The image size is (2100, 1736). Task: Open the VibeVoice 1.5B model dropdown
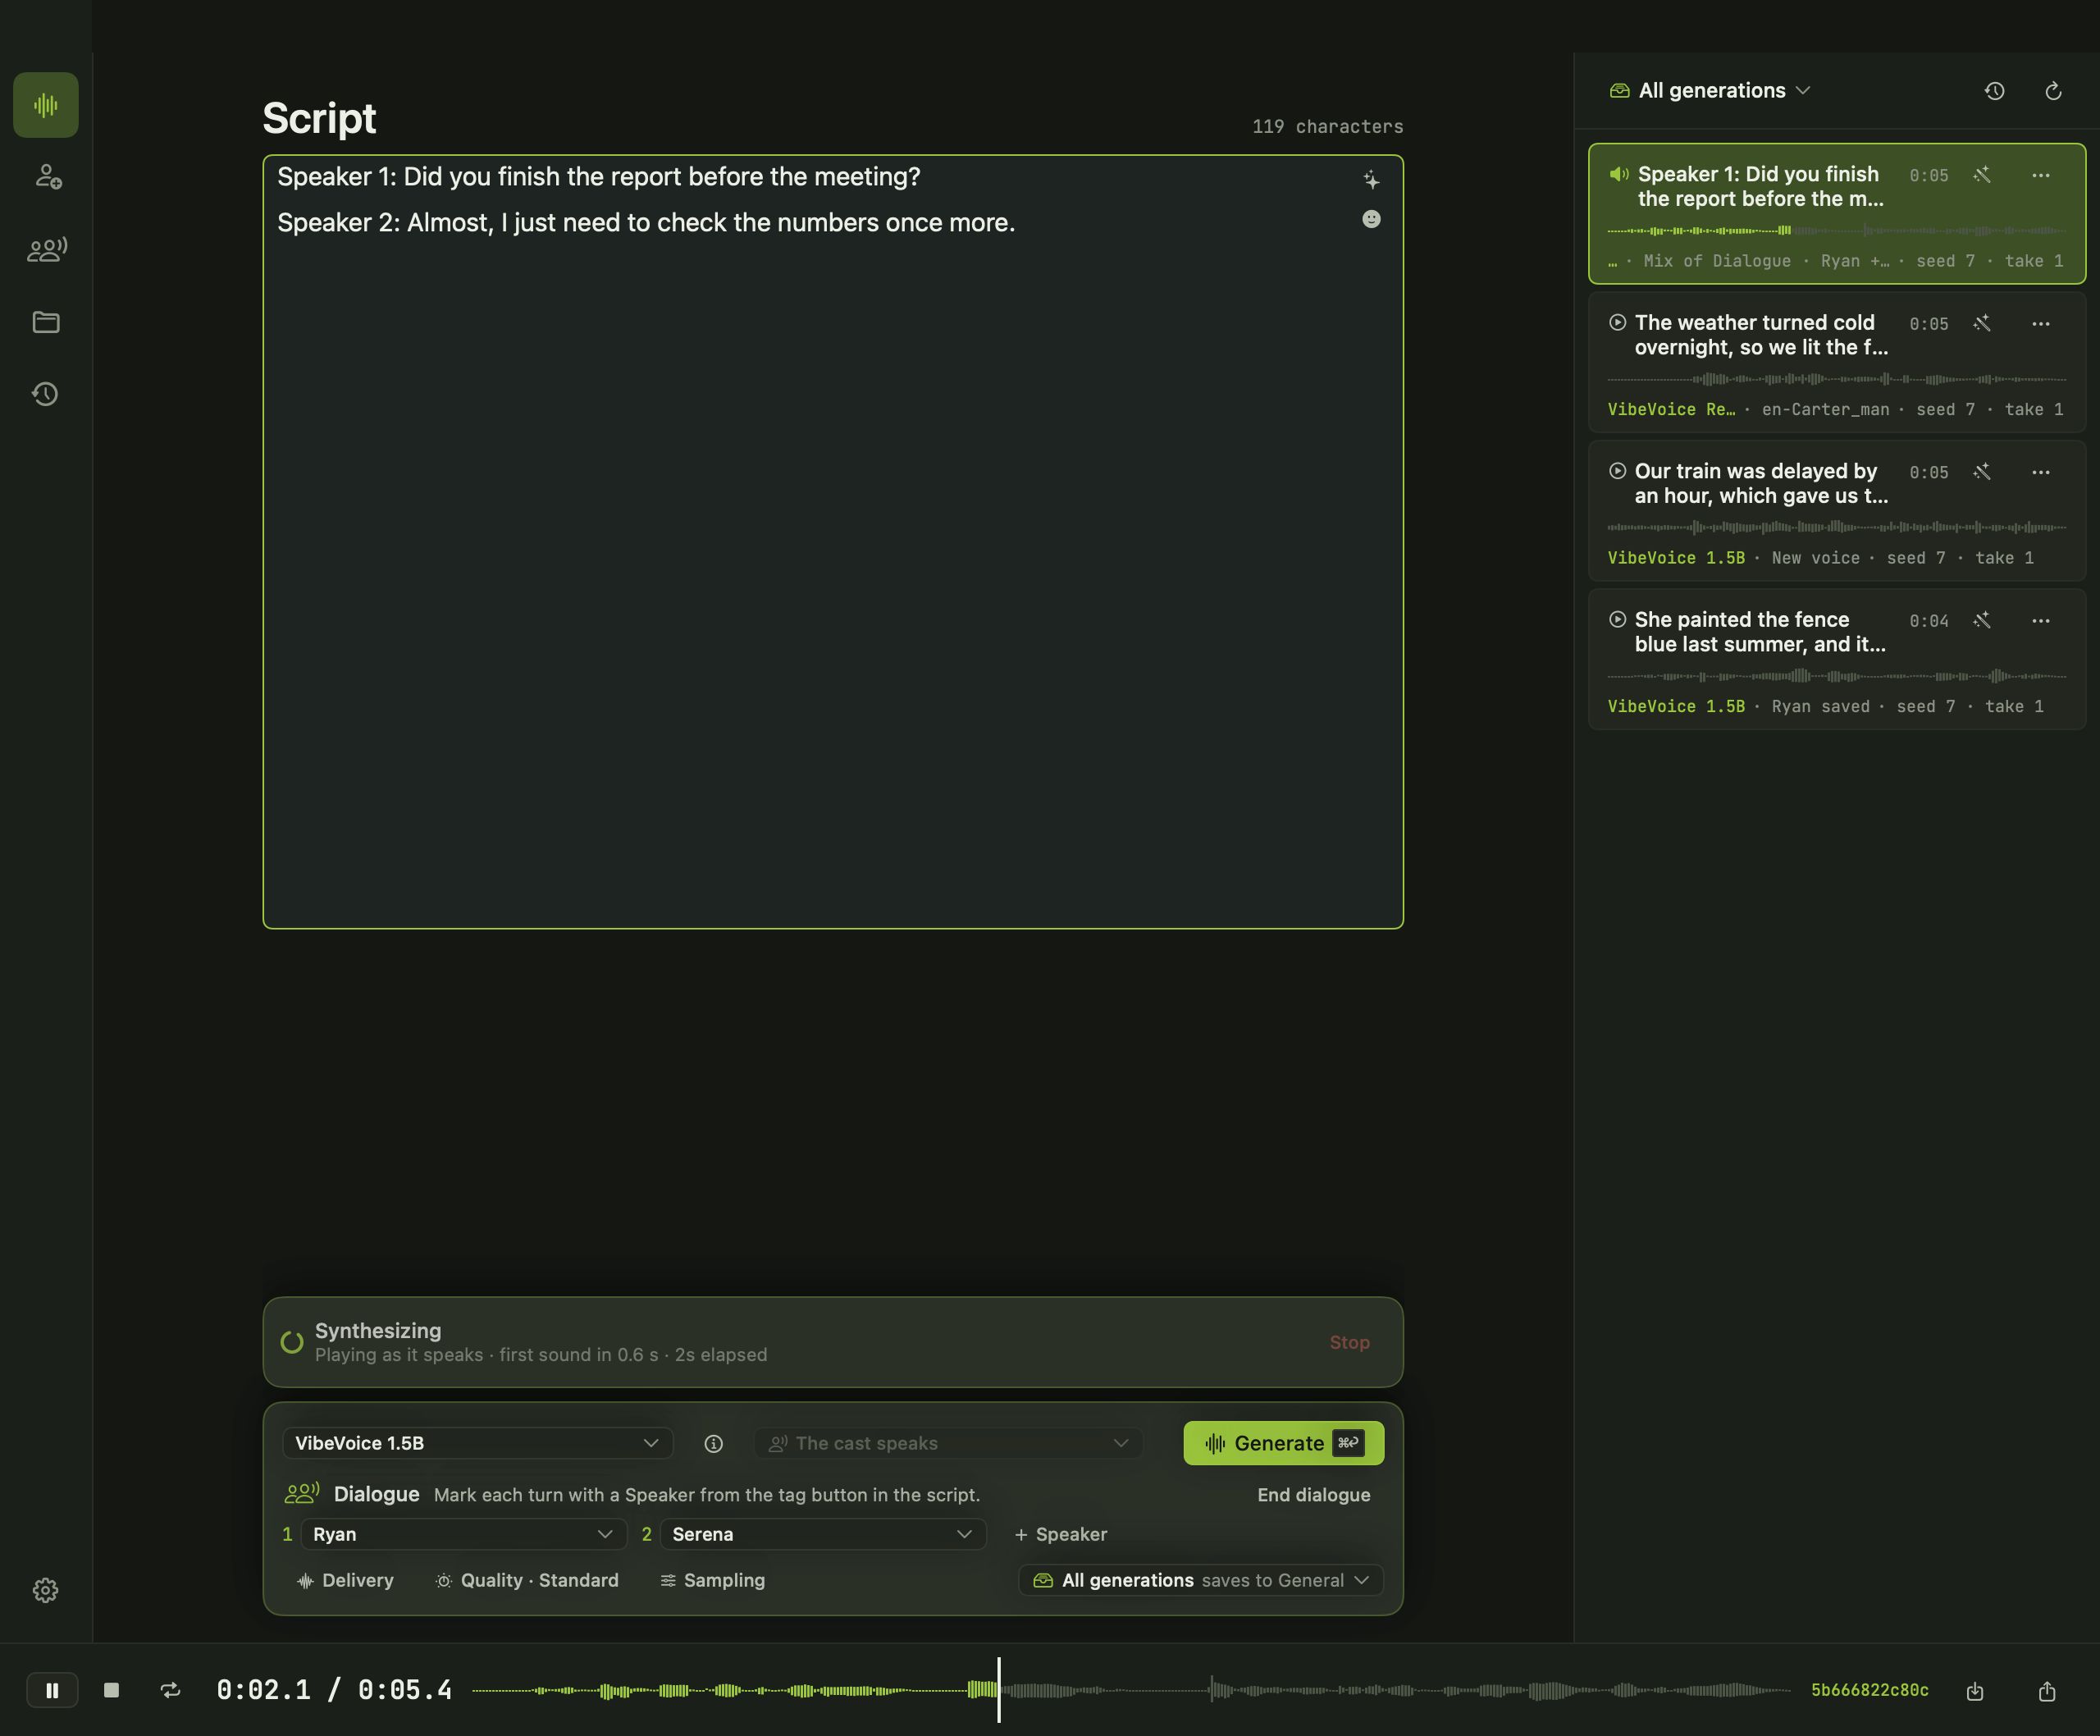[x=477, y=1443]
